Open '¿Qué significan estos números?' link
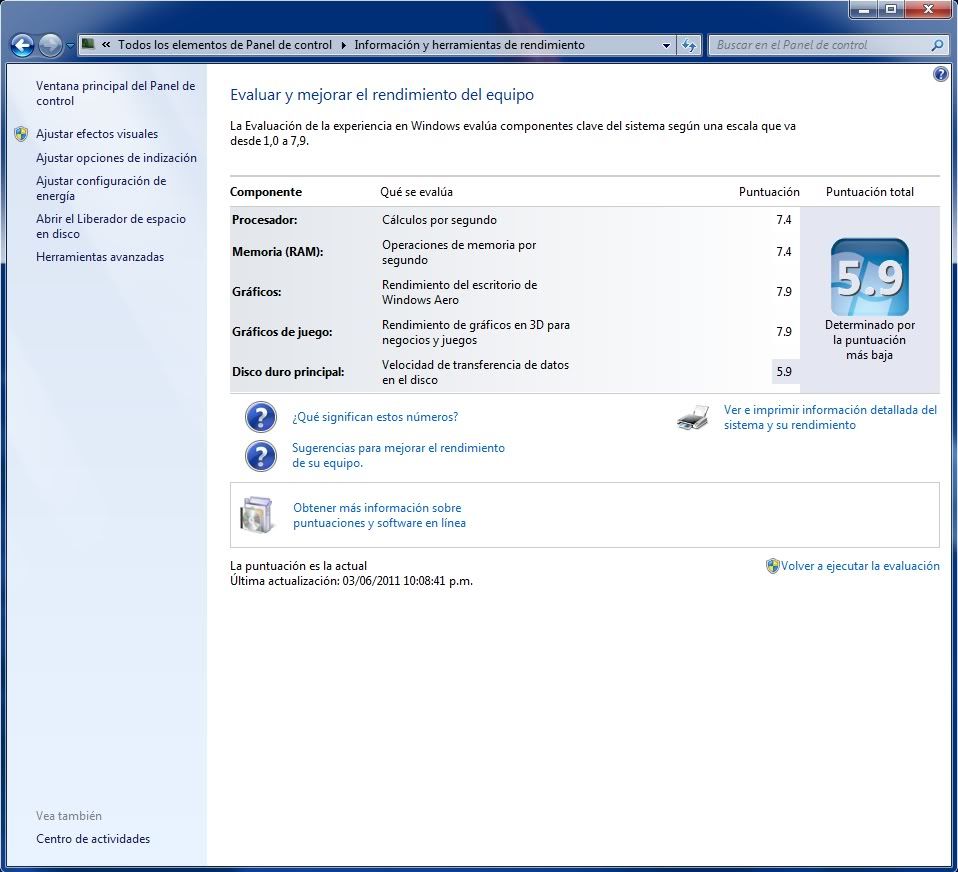This screenshot has width=958, height=872. [375, 417]
